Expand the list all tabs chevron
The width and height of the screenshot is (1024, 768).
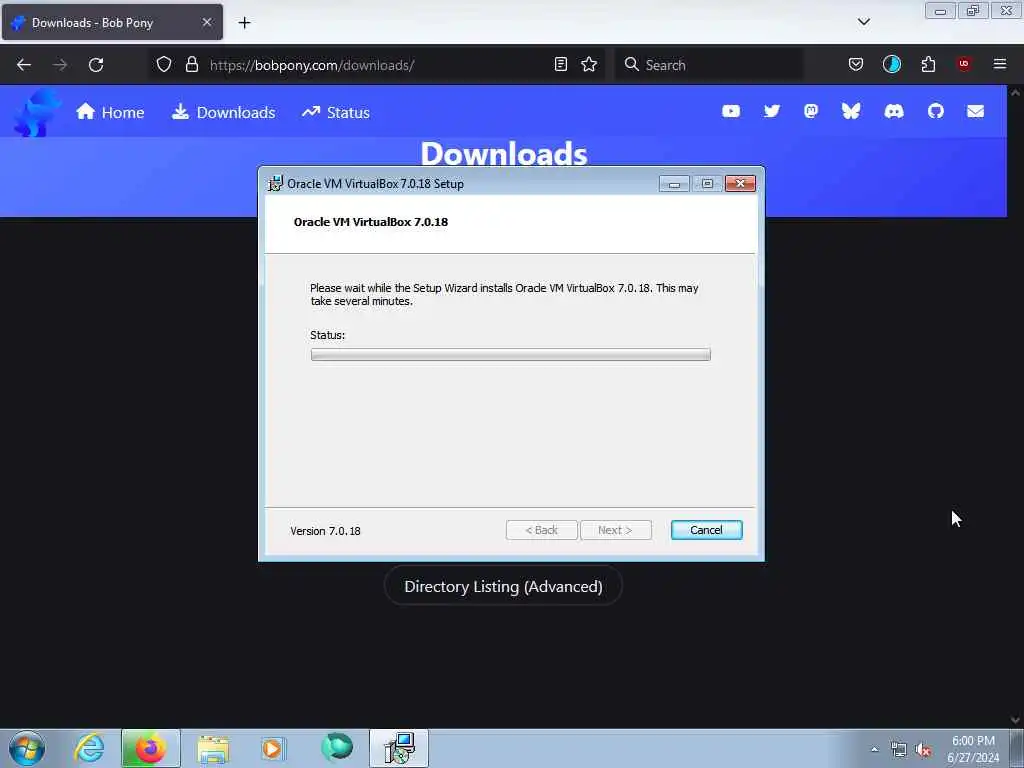(x=863, y=22)
